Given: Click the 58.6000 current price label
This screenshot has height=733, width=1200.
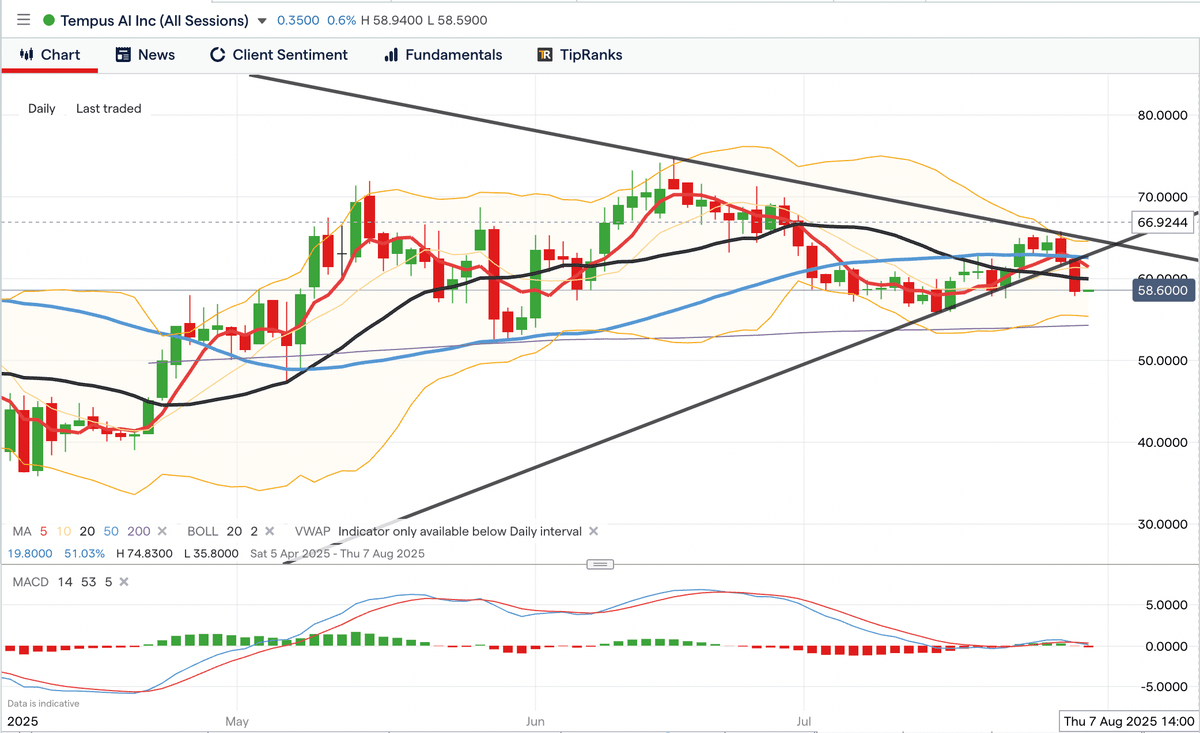Looking at the screenshot, I should pyautogui.click(x=1163, y=290).
